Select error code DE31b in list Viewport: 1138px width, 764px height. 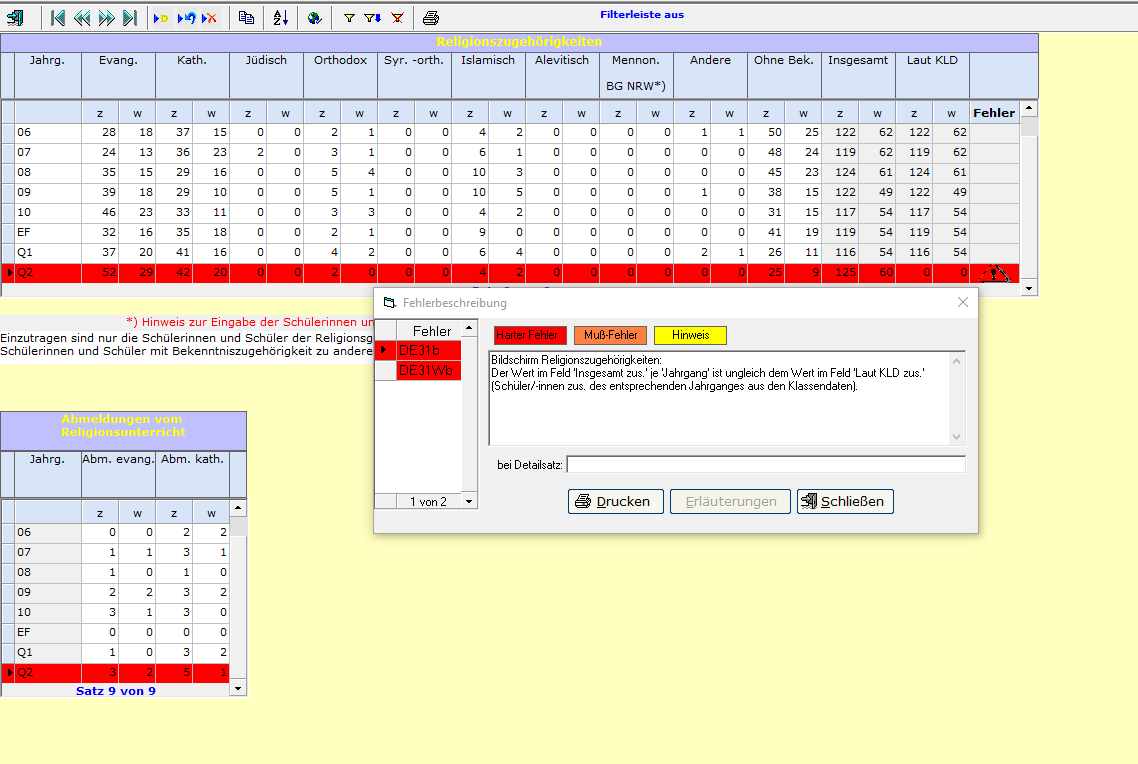coord(429,350)
